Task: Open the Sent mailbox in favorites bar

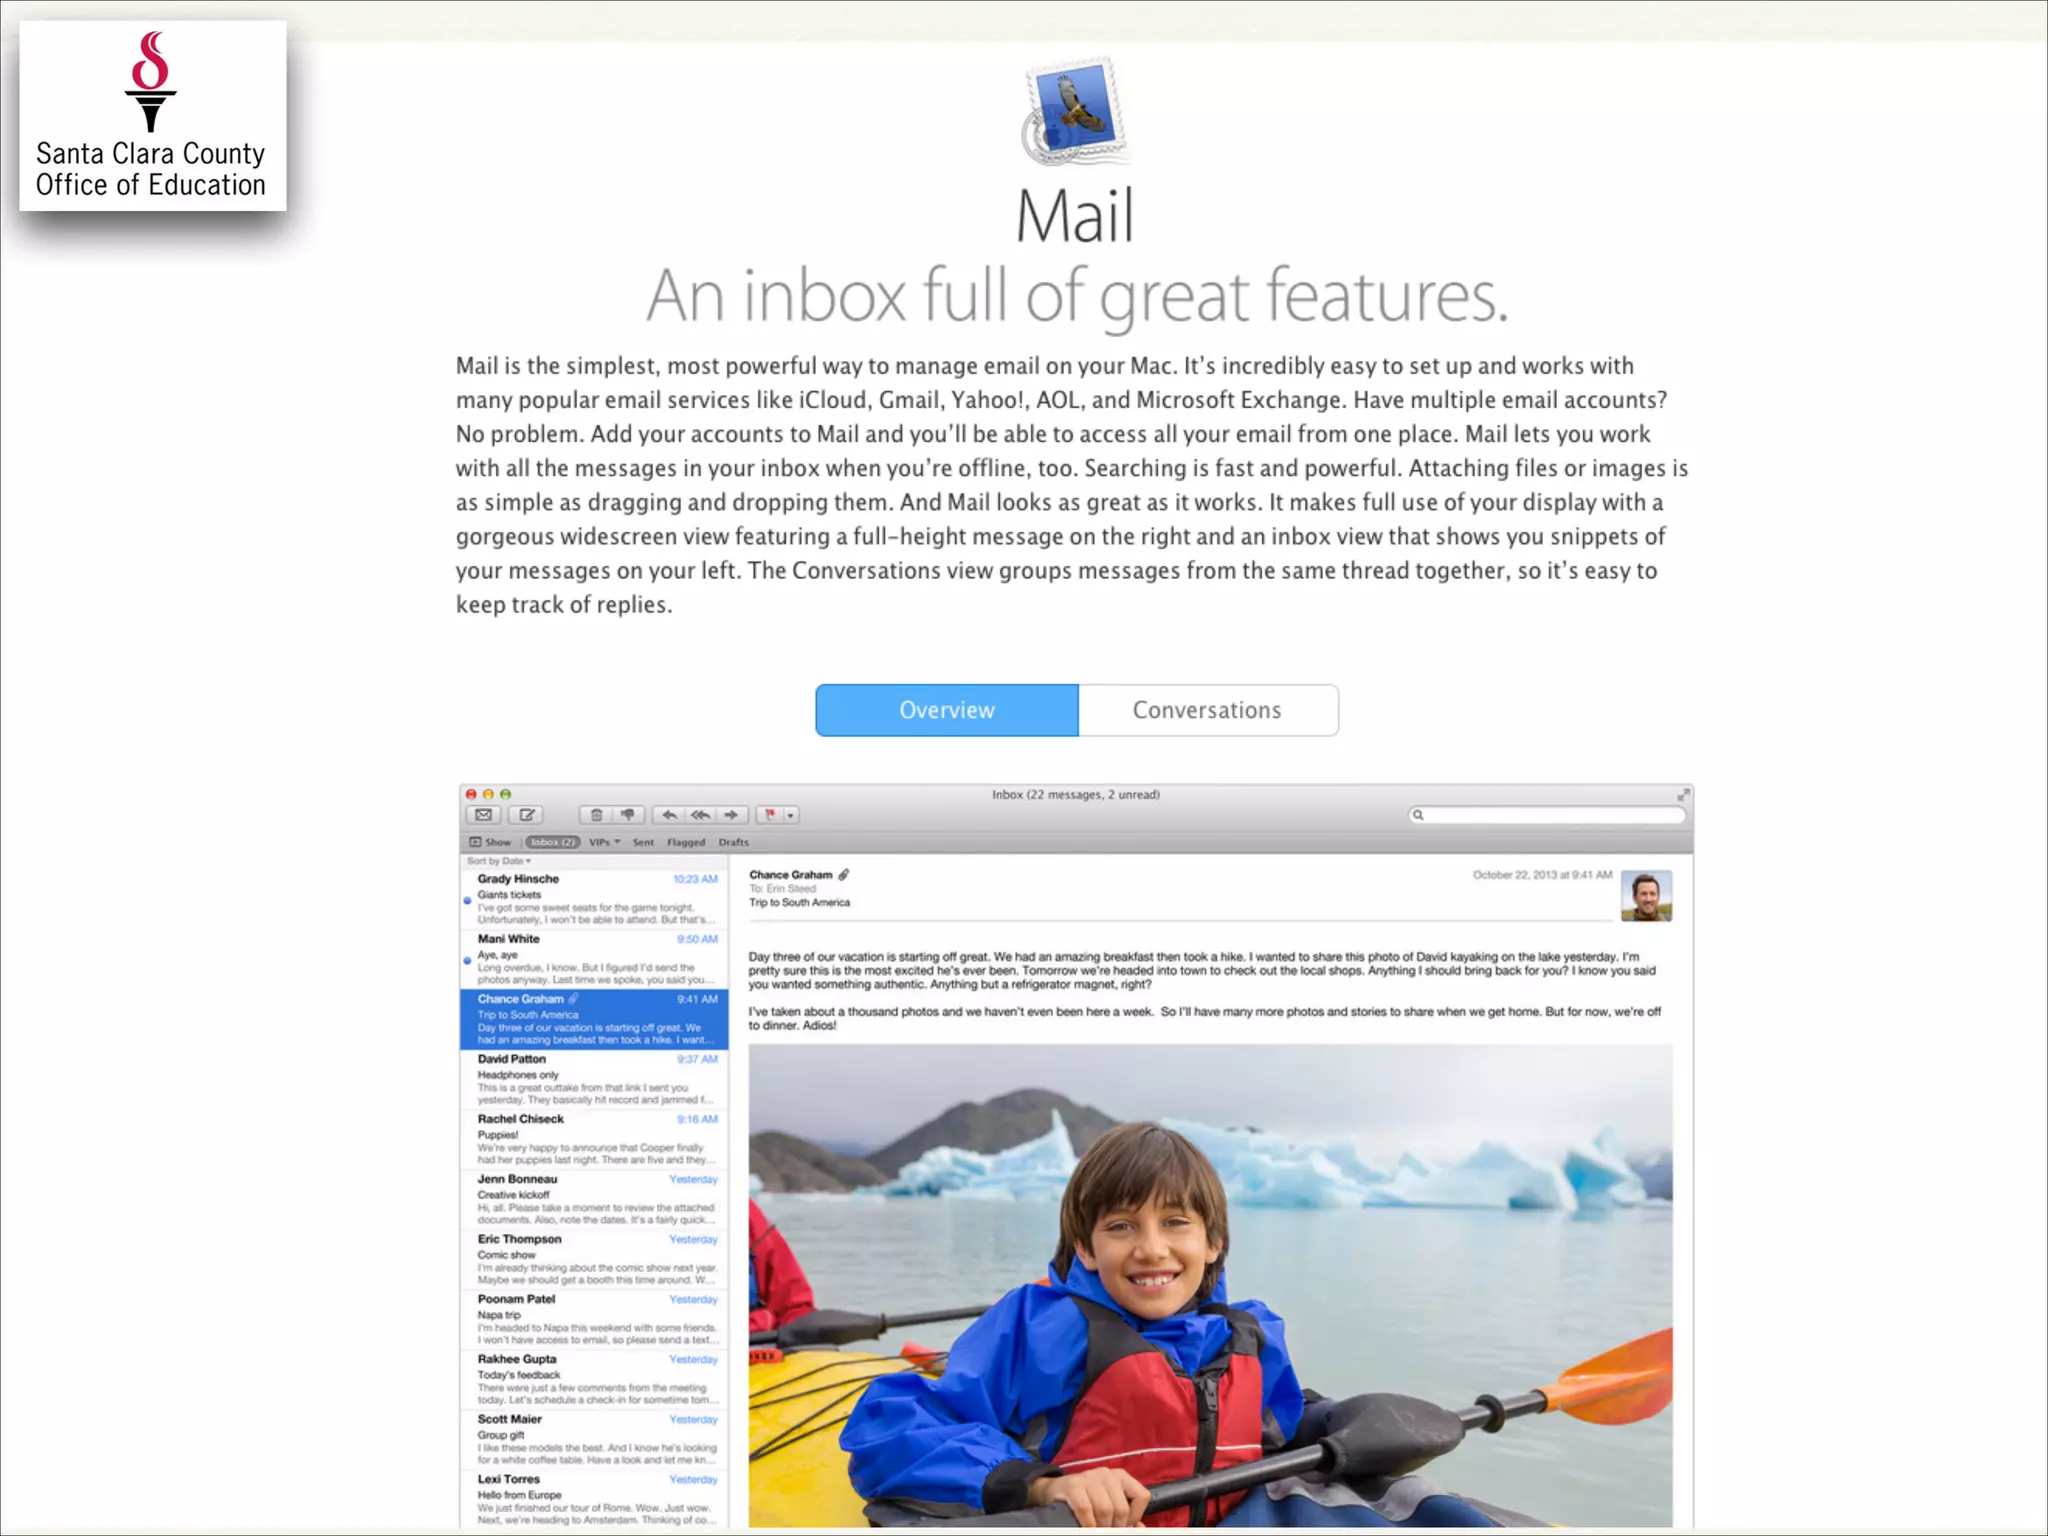Action: [643, 842]
